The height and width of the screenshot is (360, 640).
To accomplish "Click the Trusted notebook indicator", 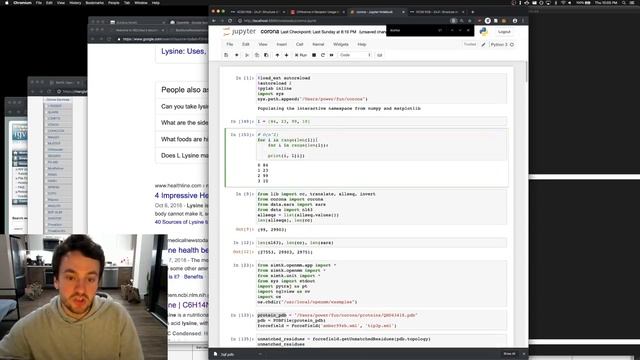I will 470,44.
